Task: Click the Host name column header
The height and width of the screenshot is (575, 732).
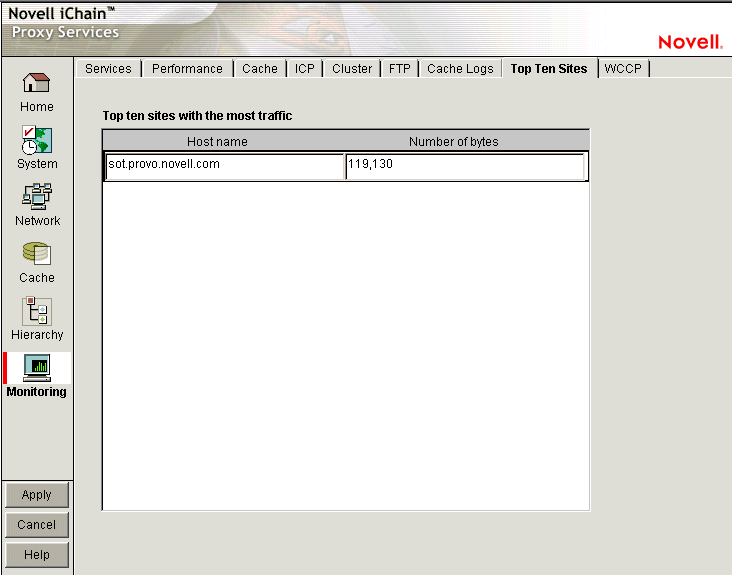Action: (217, 141)
